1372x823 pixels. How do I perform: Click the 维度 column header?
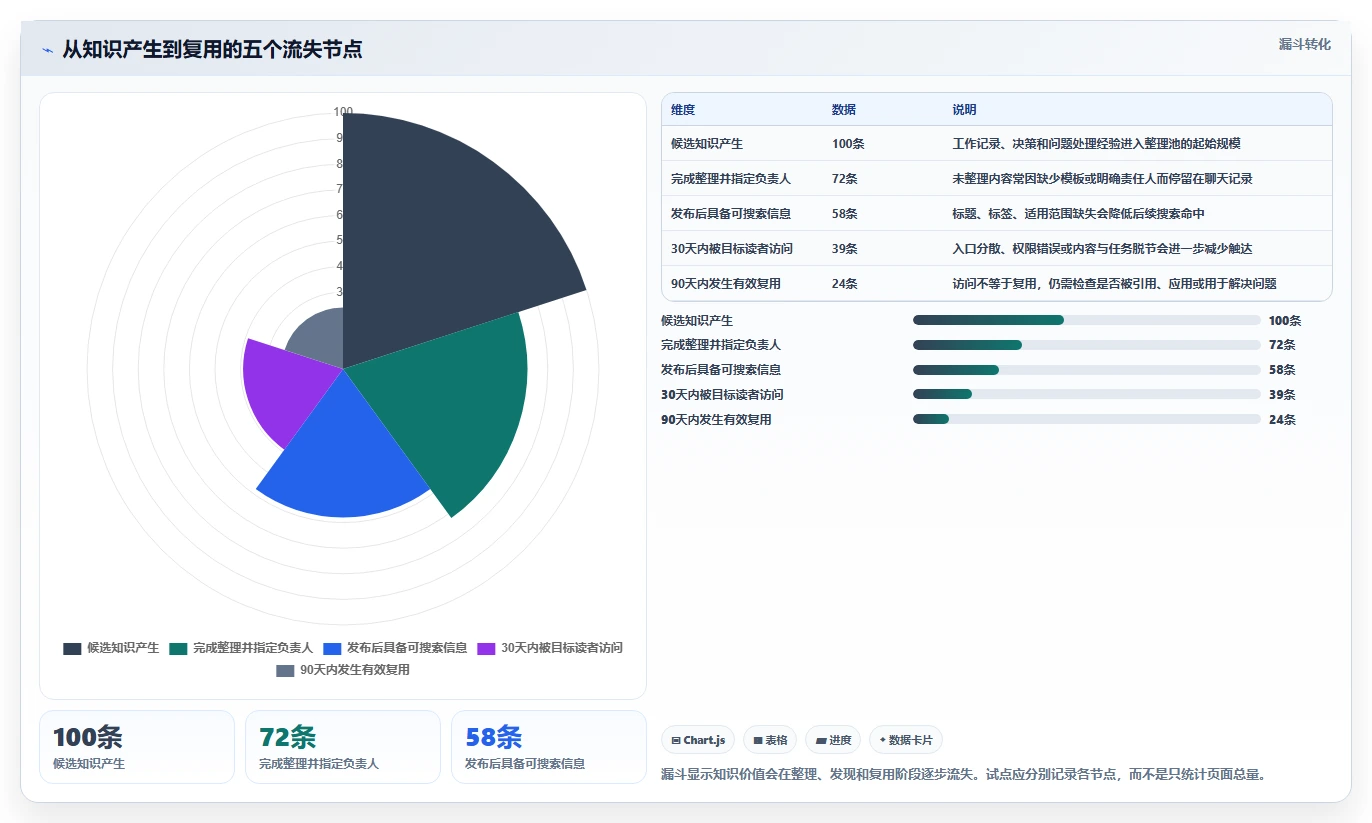[683, 110]
